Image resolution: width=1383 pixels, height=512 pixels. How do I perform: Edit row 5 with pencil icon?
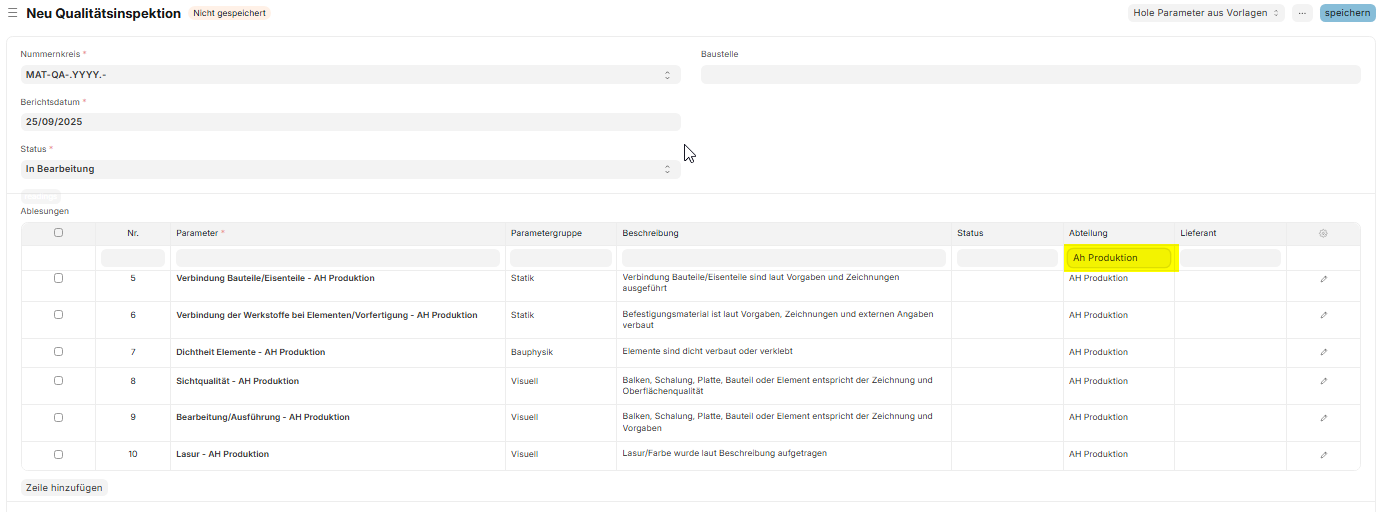1323,279
